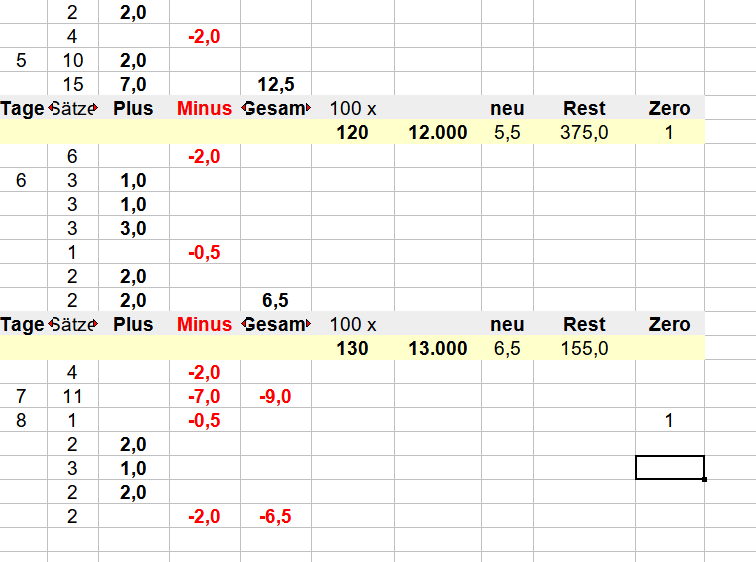Select the Minus cell showing -7,0

pyautogui.click(x=205, y=396)
